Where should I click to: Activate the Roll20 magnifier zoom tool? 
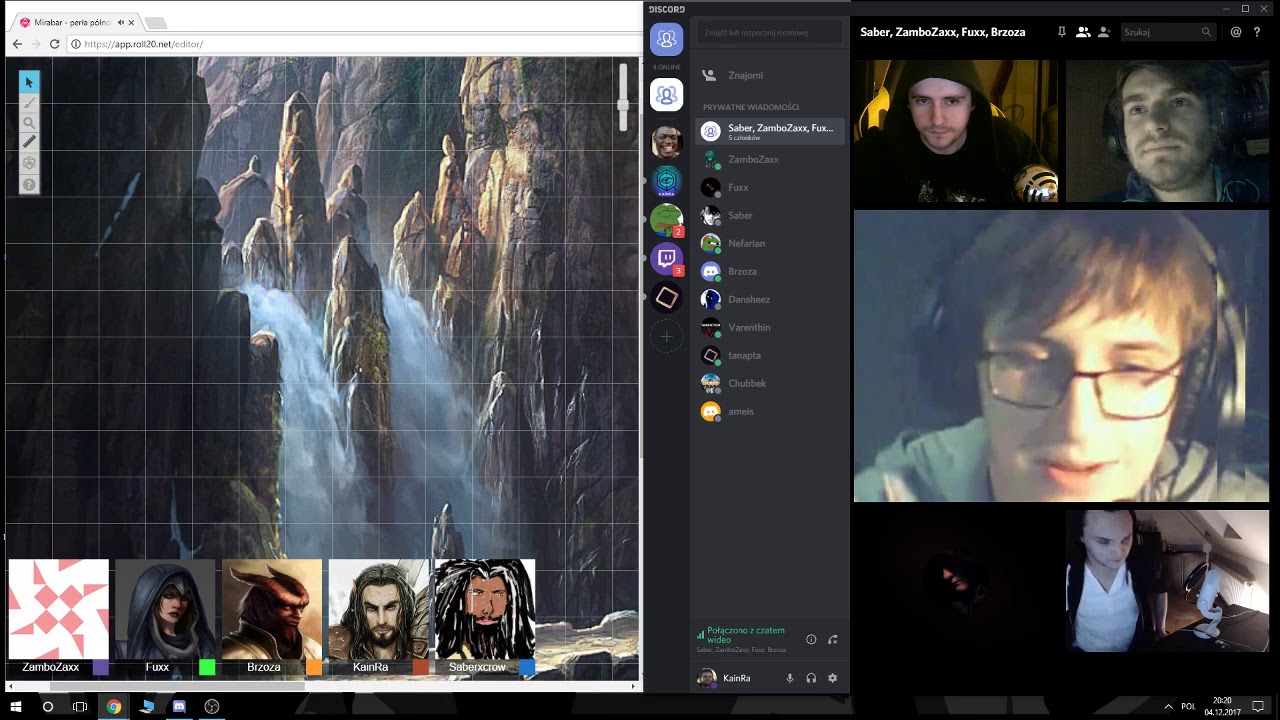(x=29, y=123)
